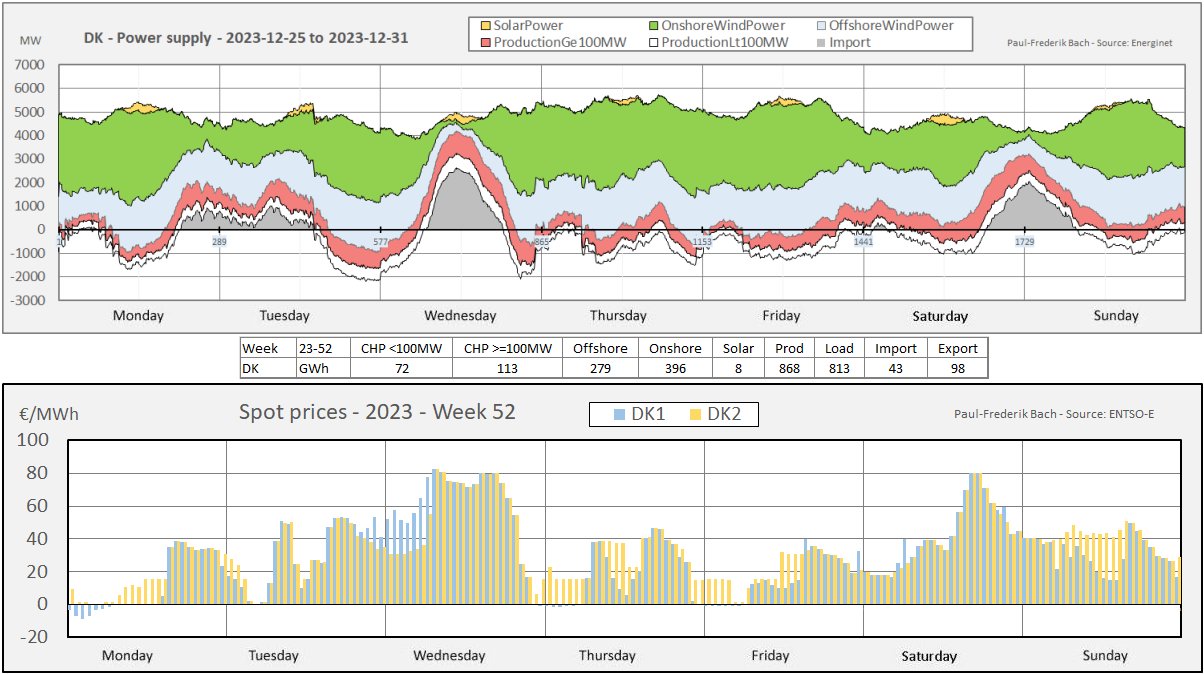Click the 1729 hour marker on the axis
This screenshot has width=1204, height=674.
(1024, 242)
